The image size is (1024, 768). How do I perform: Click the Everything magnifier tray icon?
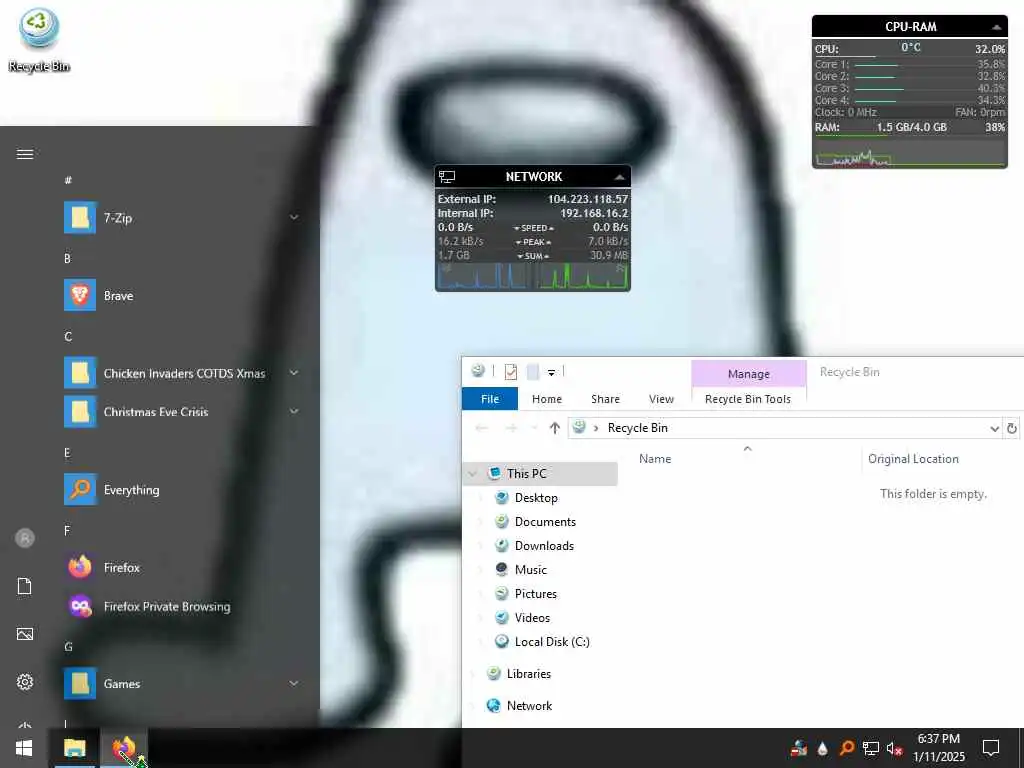(846, 748)
